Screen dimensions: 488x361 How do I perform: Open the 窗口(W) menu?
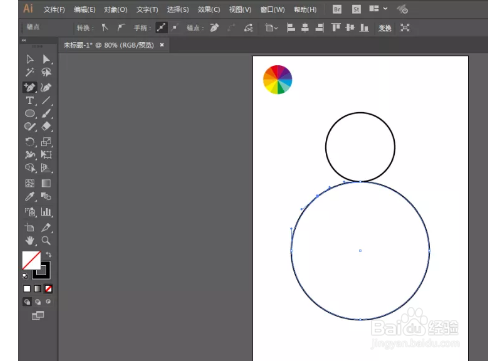click(x=272, y=10)
